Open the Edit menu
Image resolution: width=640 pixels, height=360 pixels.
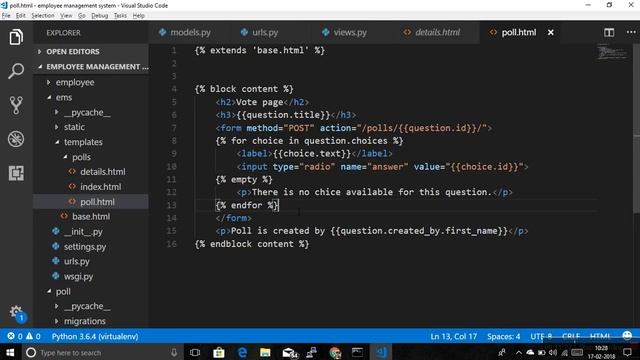(x=20, y=16)
